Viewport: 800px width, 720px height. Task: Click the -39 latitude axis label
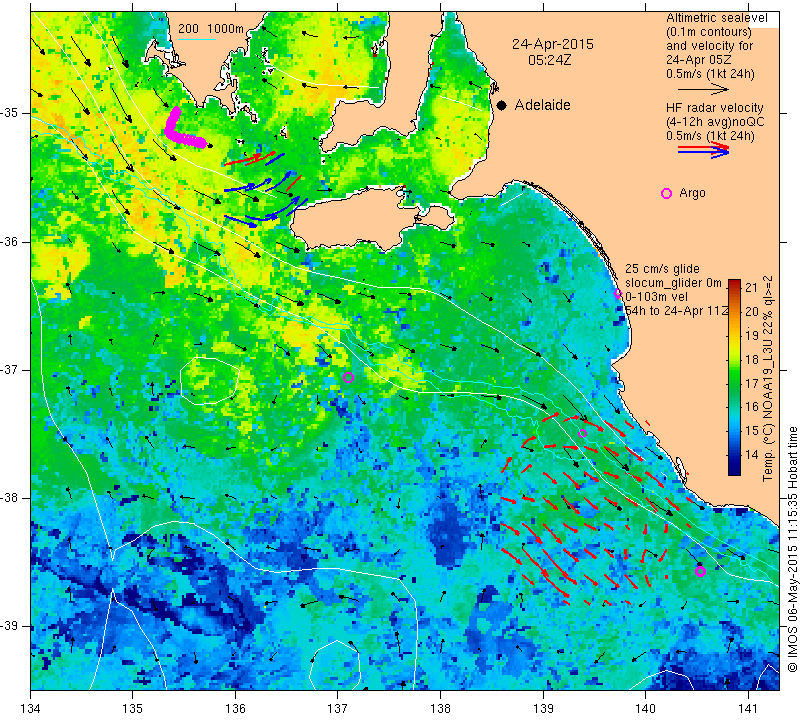click(x=11, y=626)
